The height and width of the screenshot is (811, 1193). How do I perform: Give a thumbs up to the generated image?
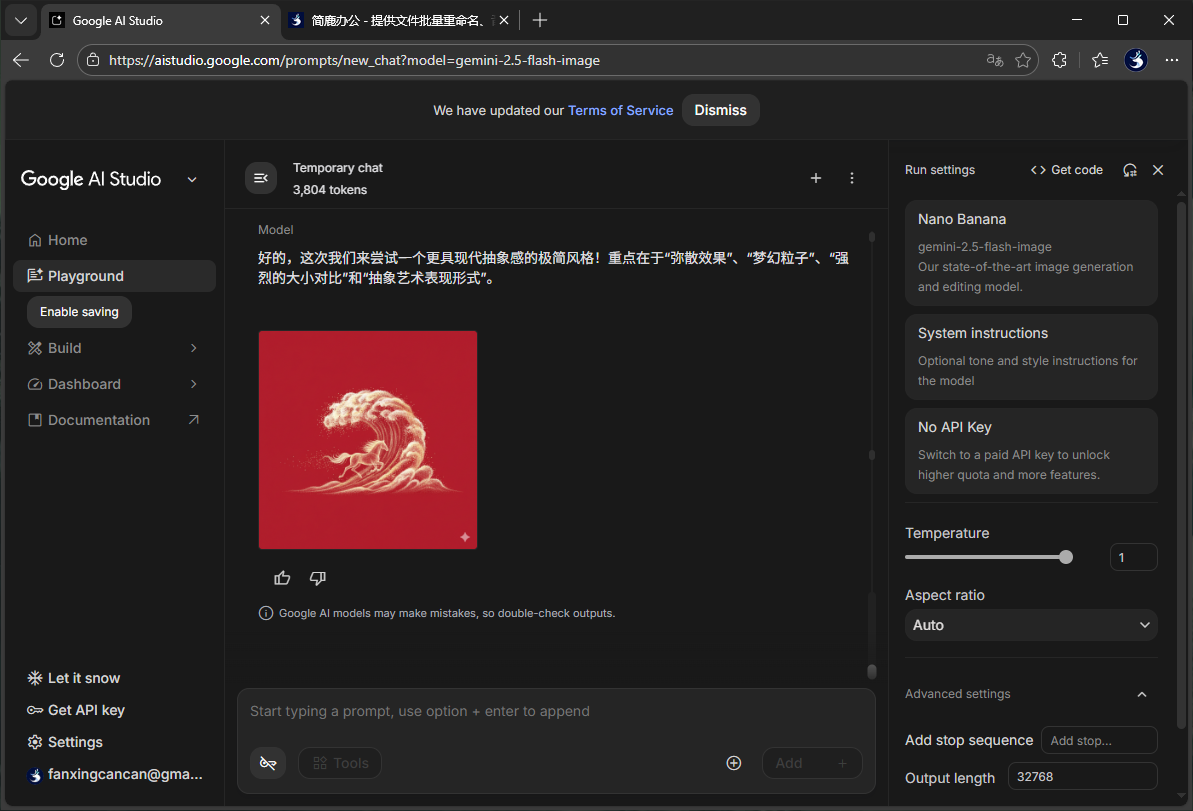281,578
